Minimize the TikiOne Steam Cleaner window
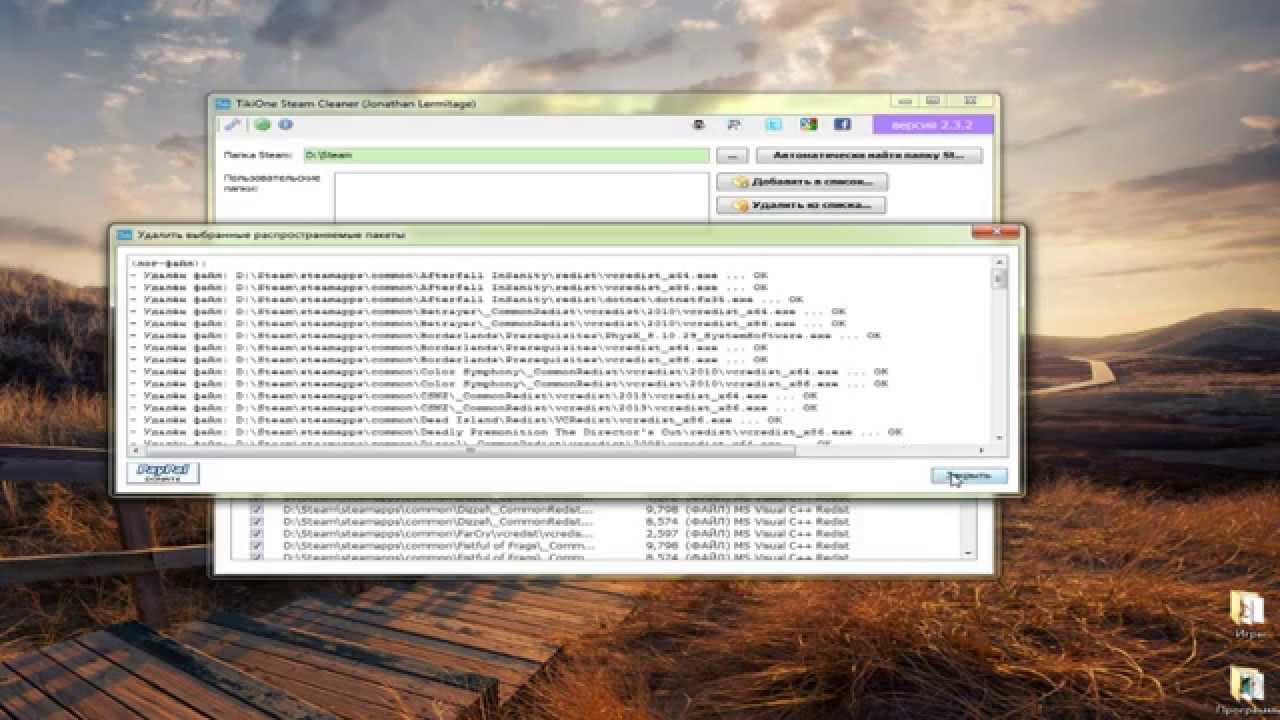1280x720 pixels. pos(906,101)
